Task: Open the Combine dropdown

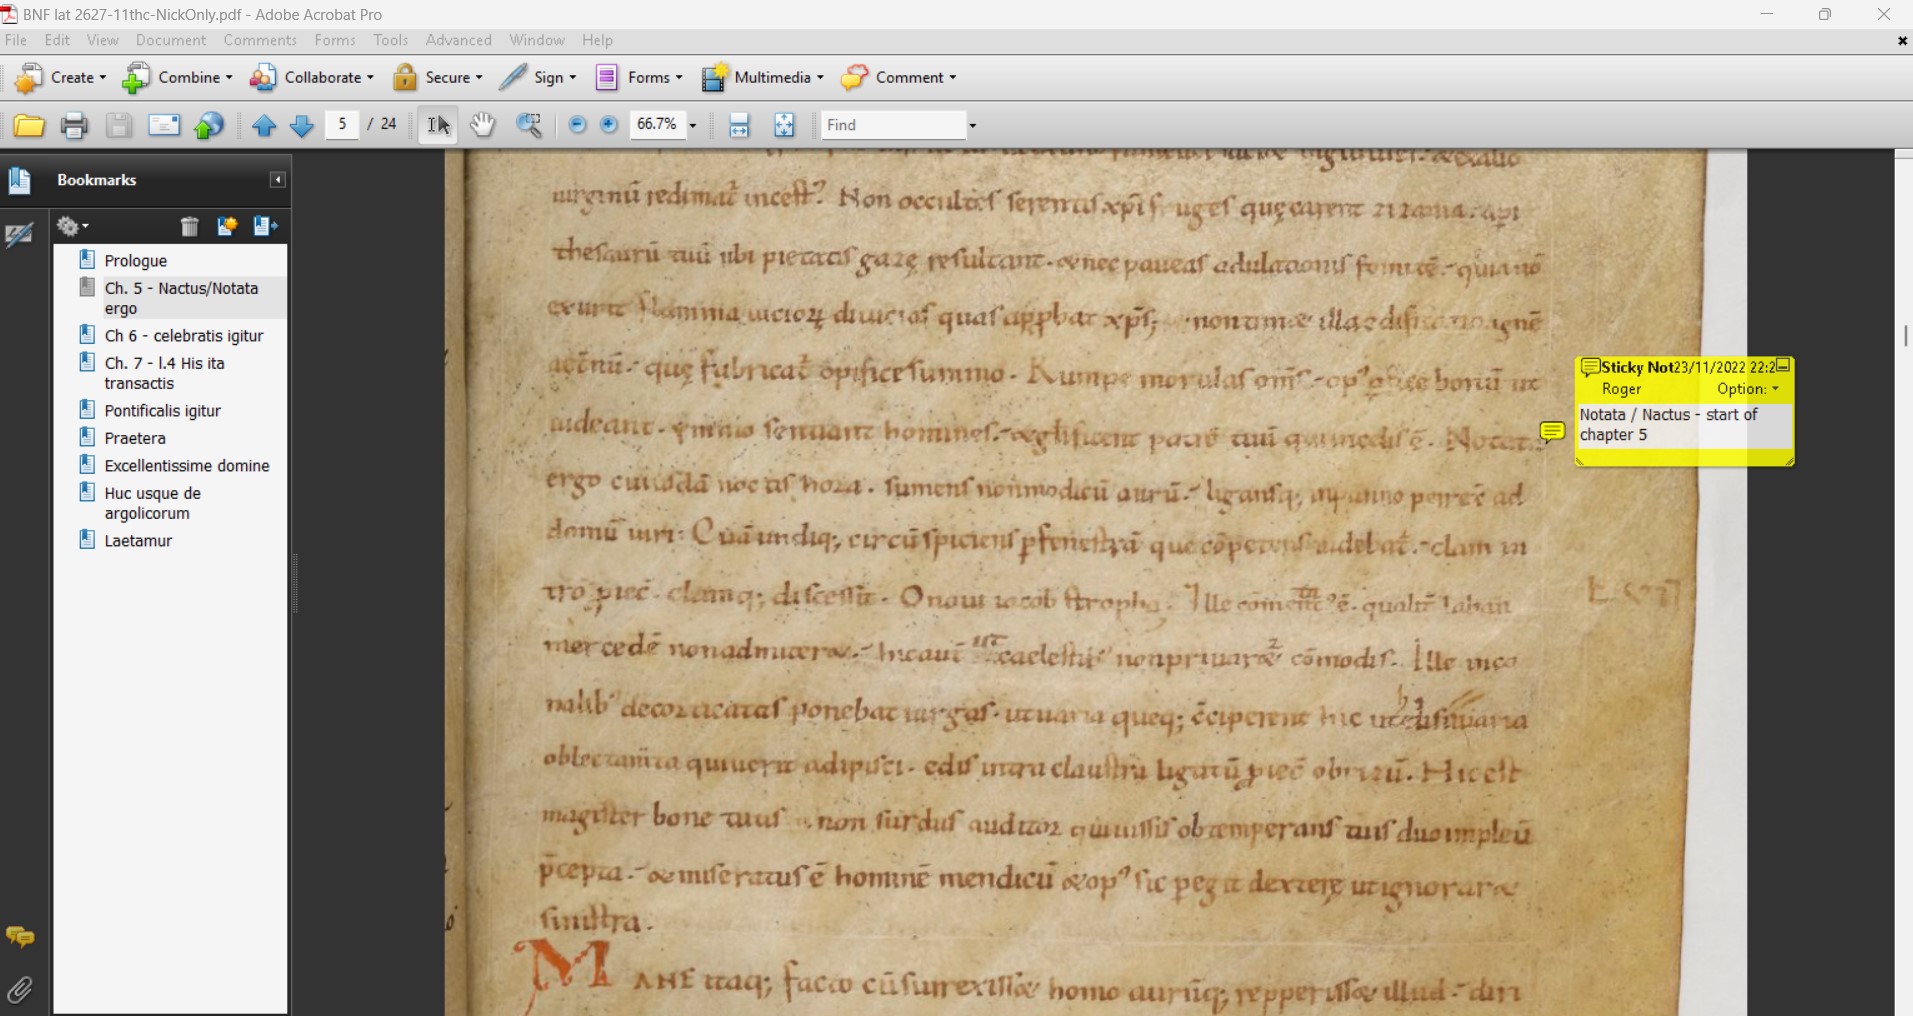Action: pos(177,77)
